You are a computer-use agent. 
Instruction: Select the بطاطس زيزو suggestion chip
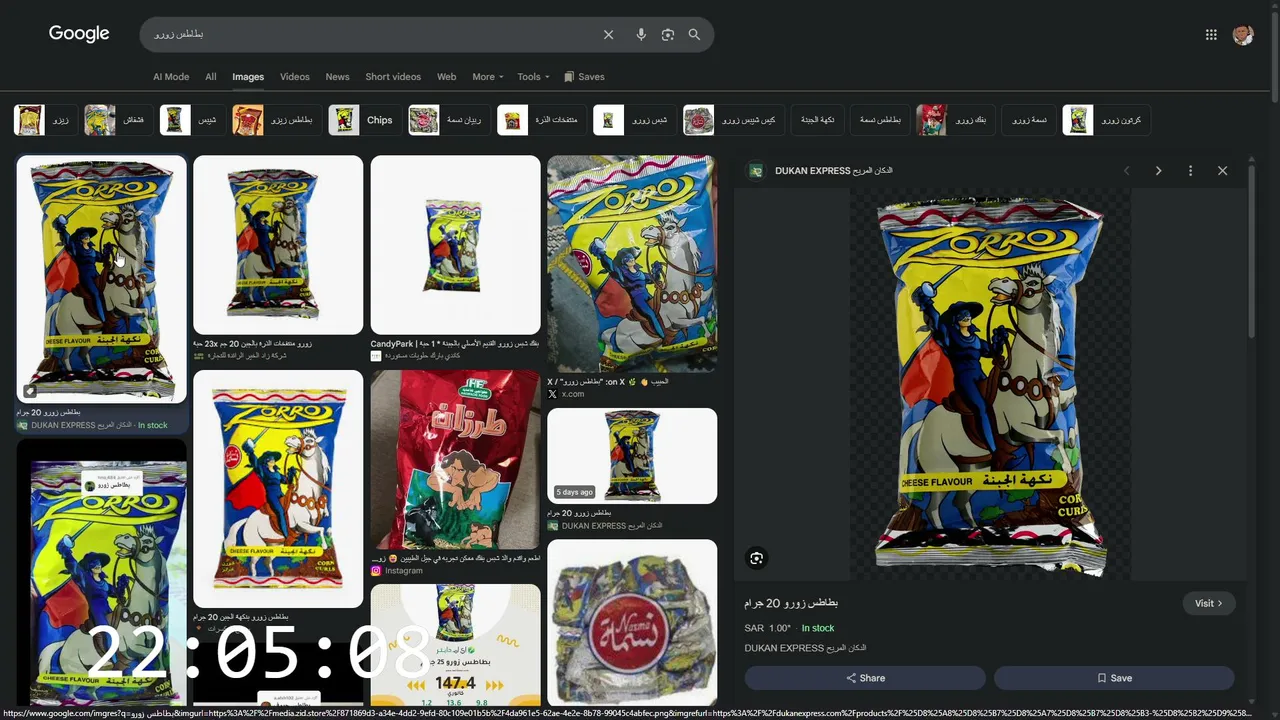(x=278, y=120)
